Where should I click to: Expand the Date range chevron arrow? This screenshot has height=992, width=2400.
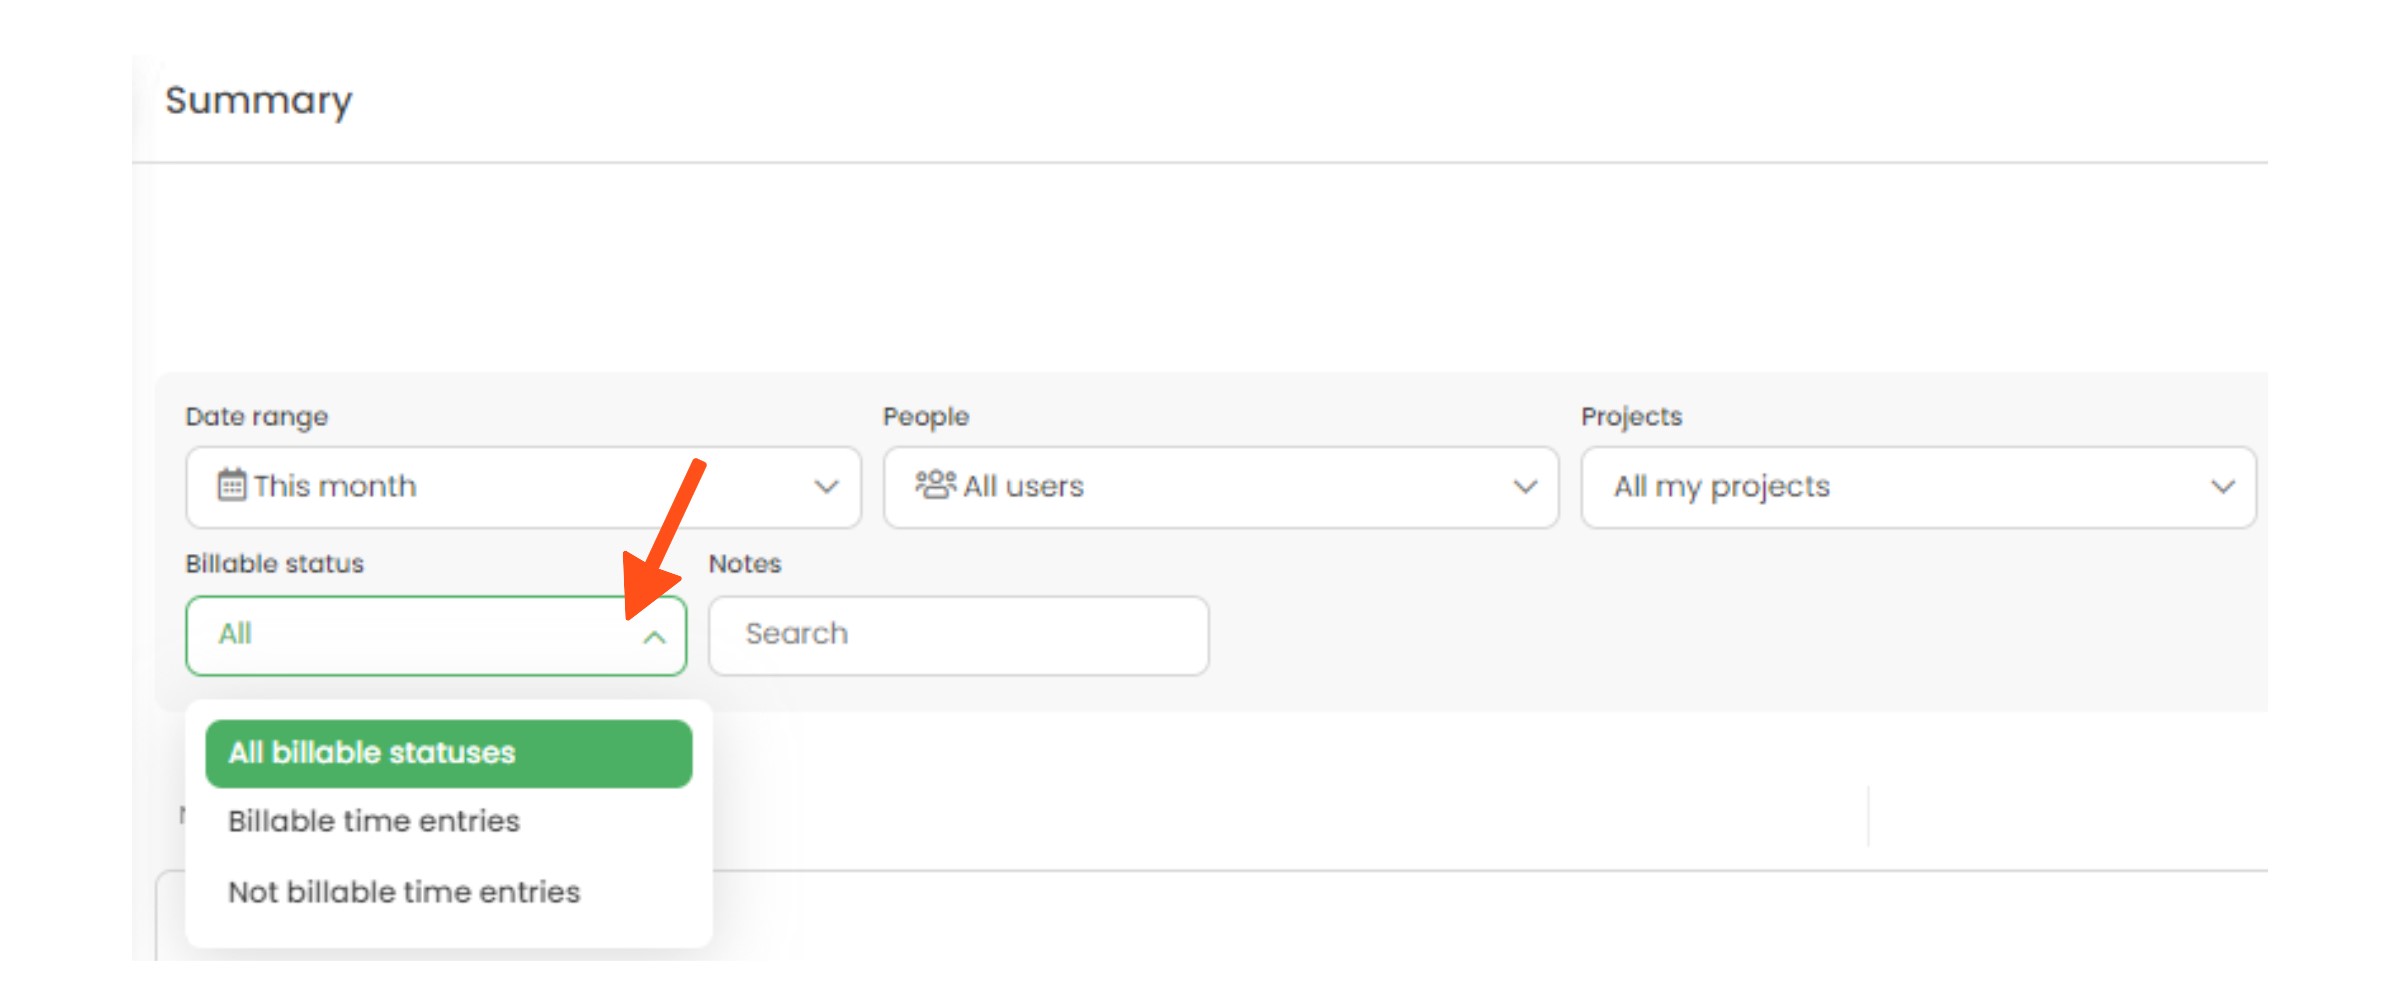point(825,487)
